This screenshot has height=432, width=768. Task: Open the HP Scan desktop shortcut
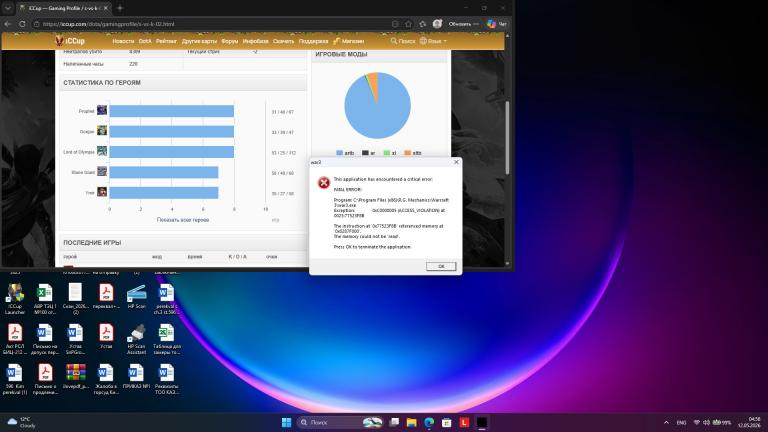pos(136,296)
